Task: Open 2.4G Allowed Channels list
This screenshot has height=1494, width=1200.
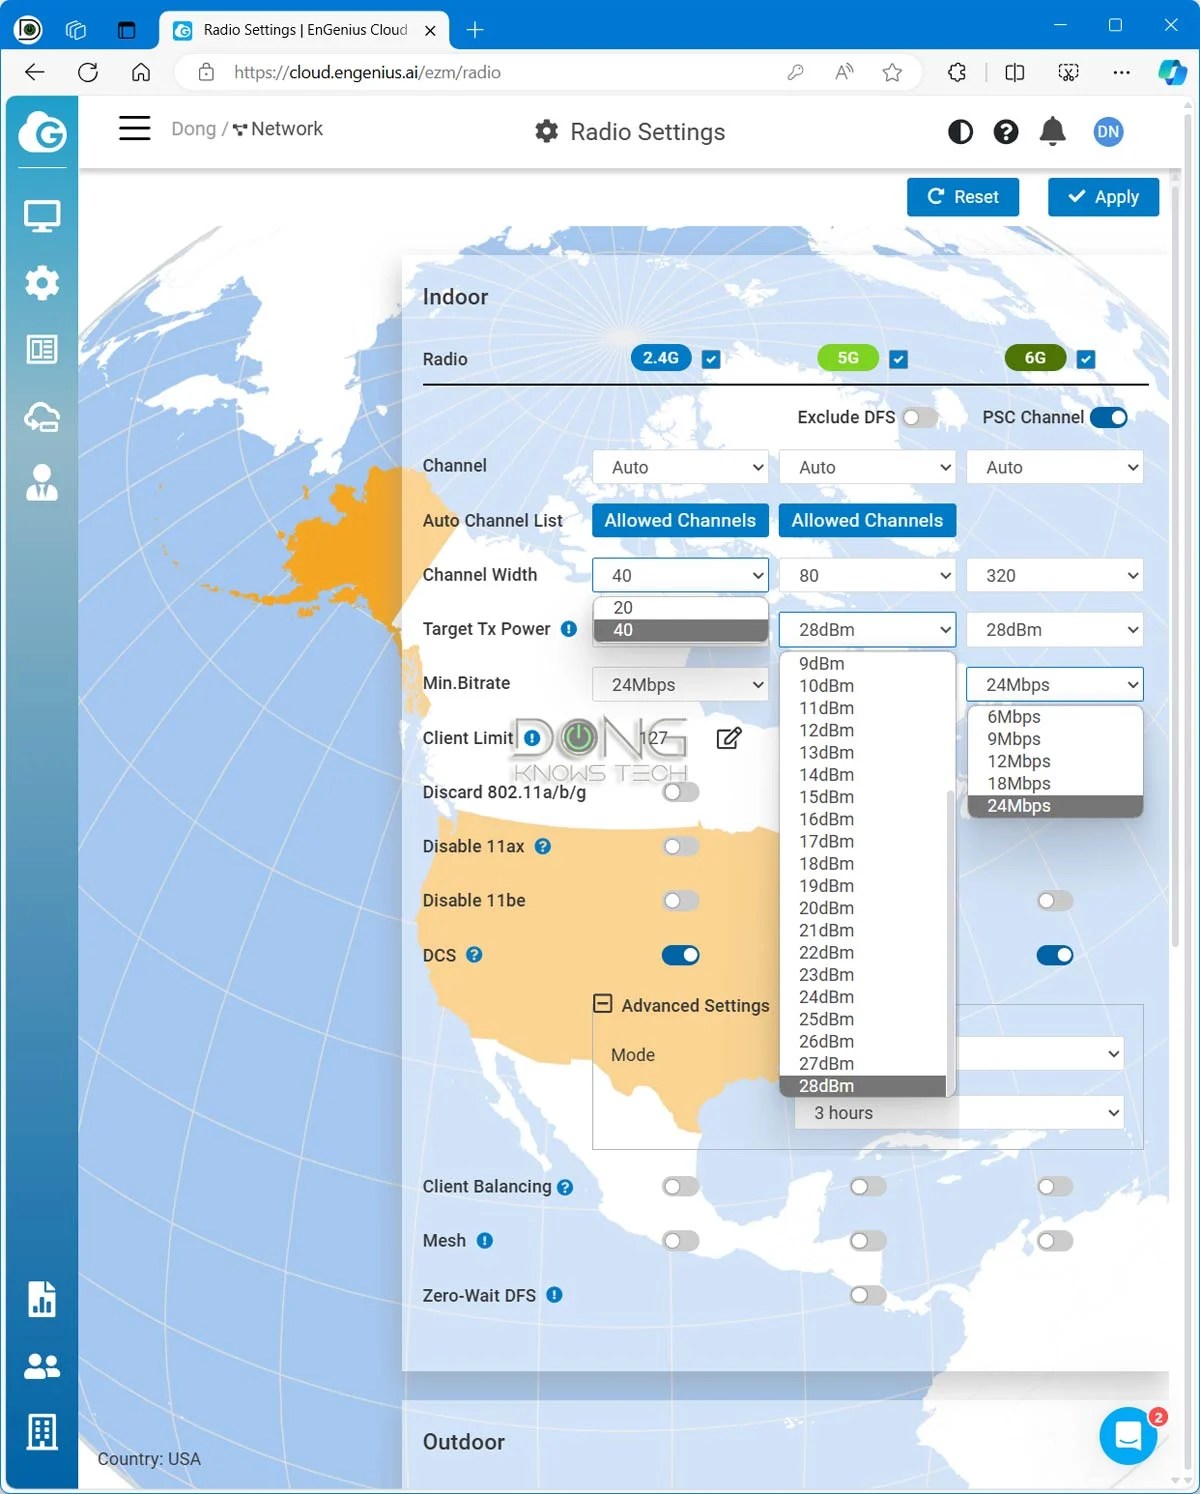Action: pos(681,520)
